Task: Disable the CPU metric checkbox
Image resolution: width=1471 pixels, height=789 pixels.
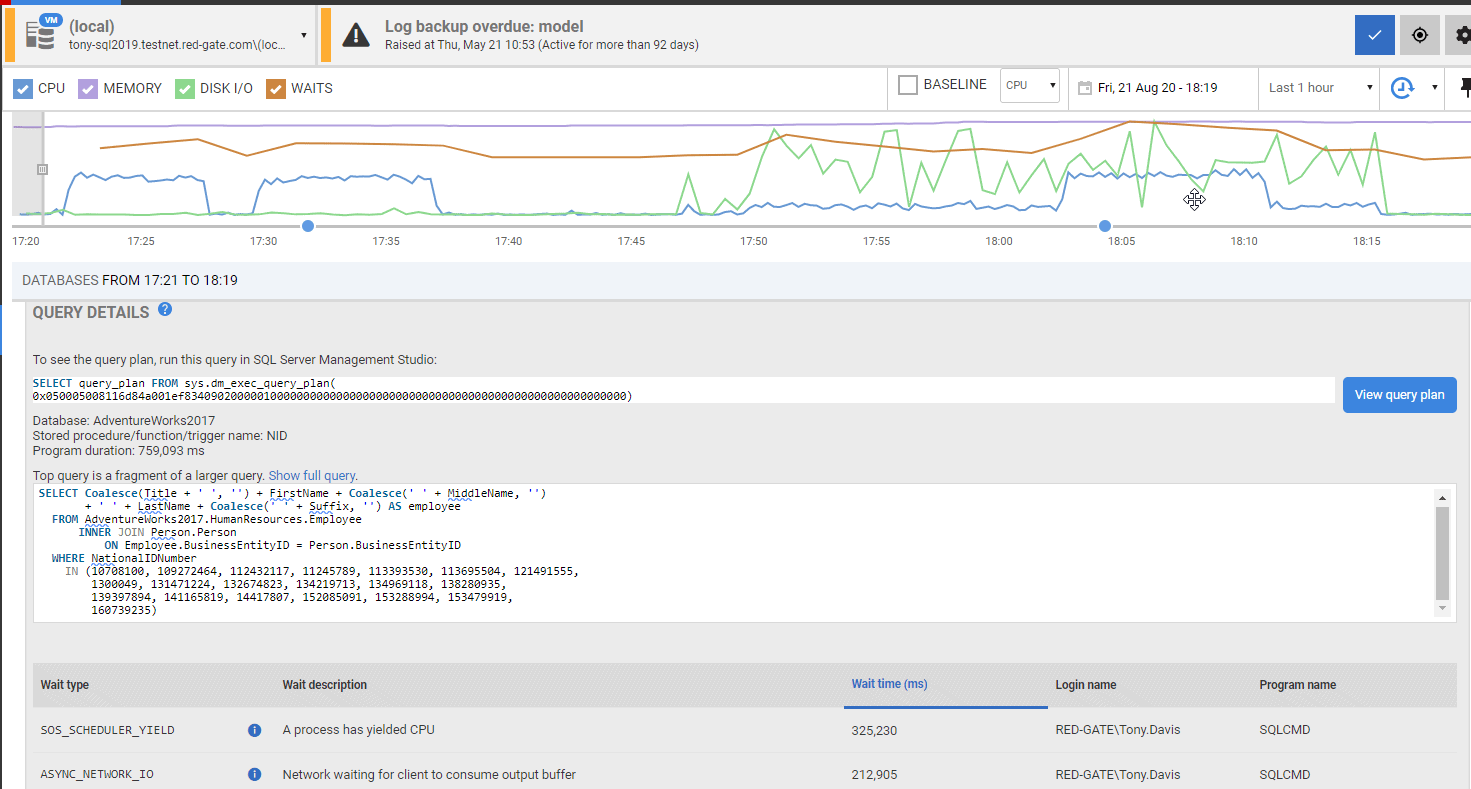Action: point(22,88)
